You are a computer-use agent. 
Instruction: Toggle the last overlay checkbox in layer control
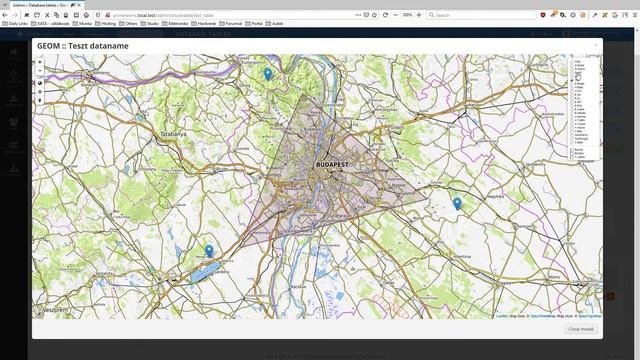click(572, 157)
